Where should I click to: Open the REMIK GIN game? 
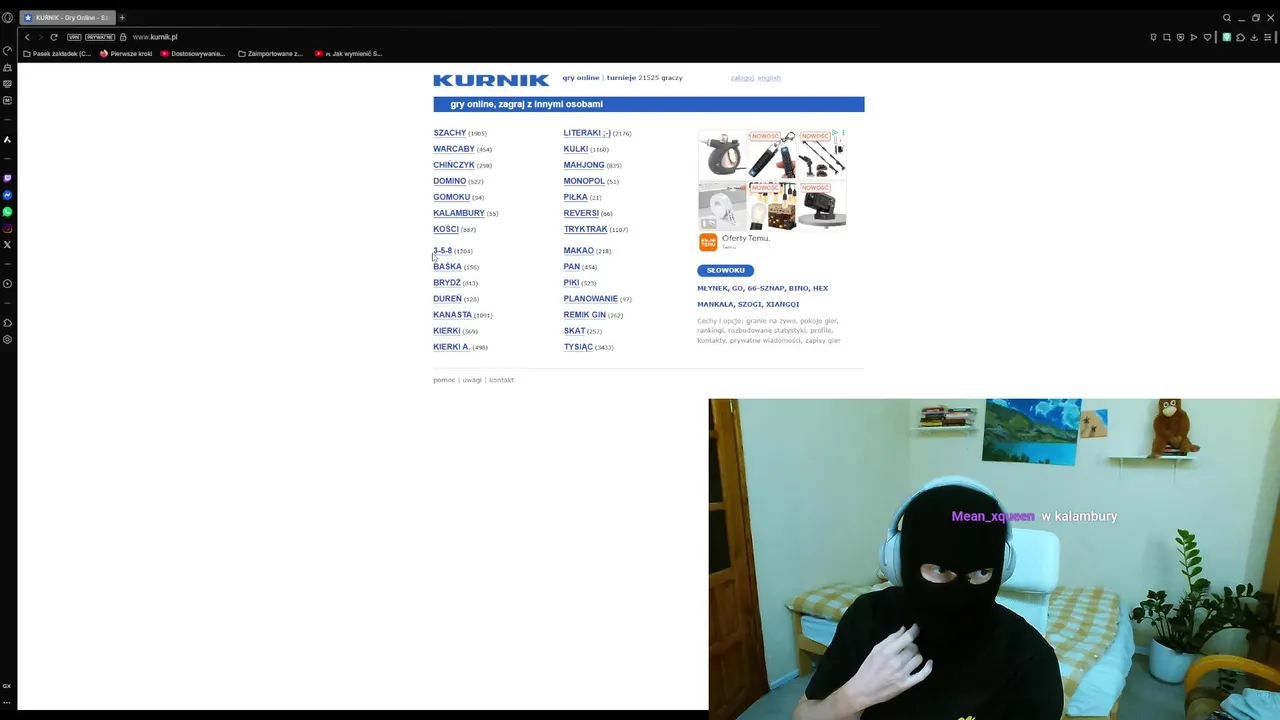[x=584, y=315]
